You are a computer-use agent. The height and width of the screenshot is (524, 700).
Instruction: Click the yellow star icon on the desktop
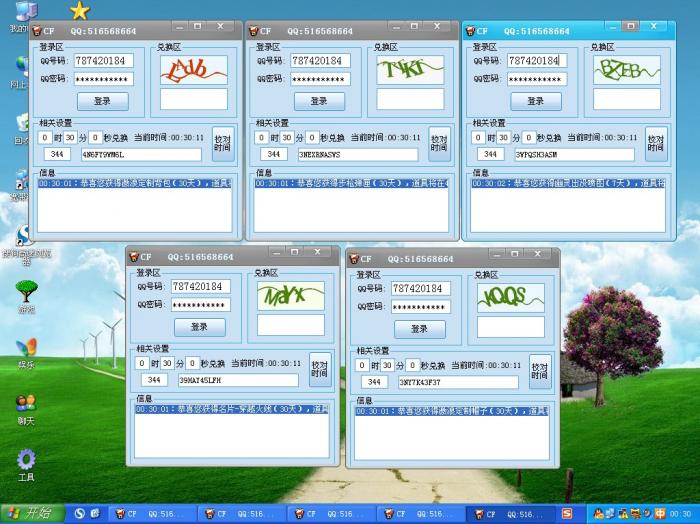[x=79, y=11]
